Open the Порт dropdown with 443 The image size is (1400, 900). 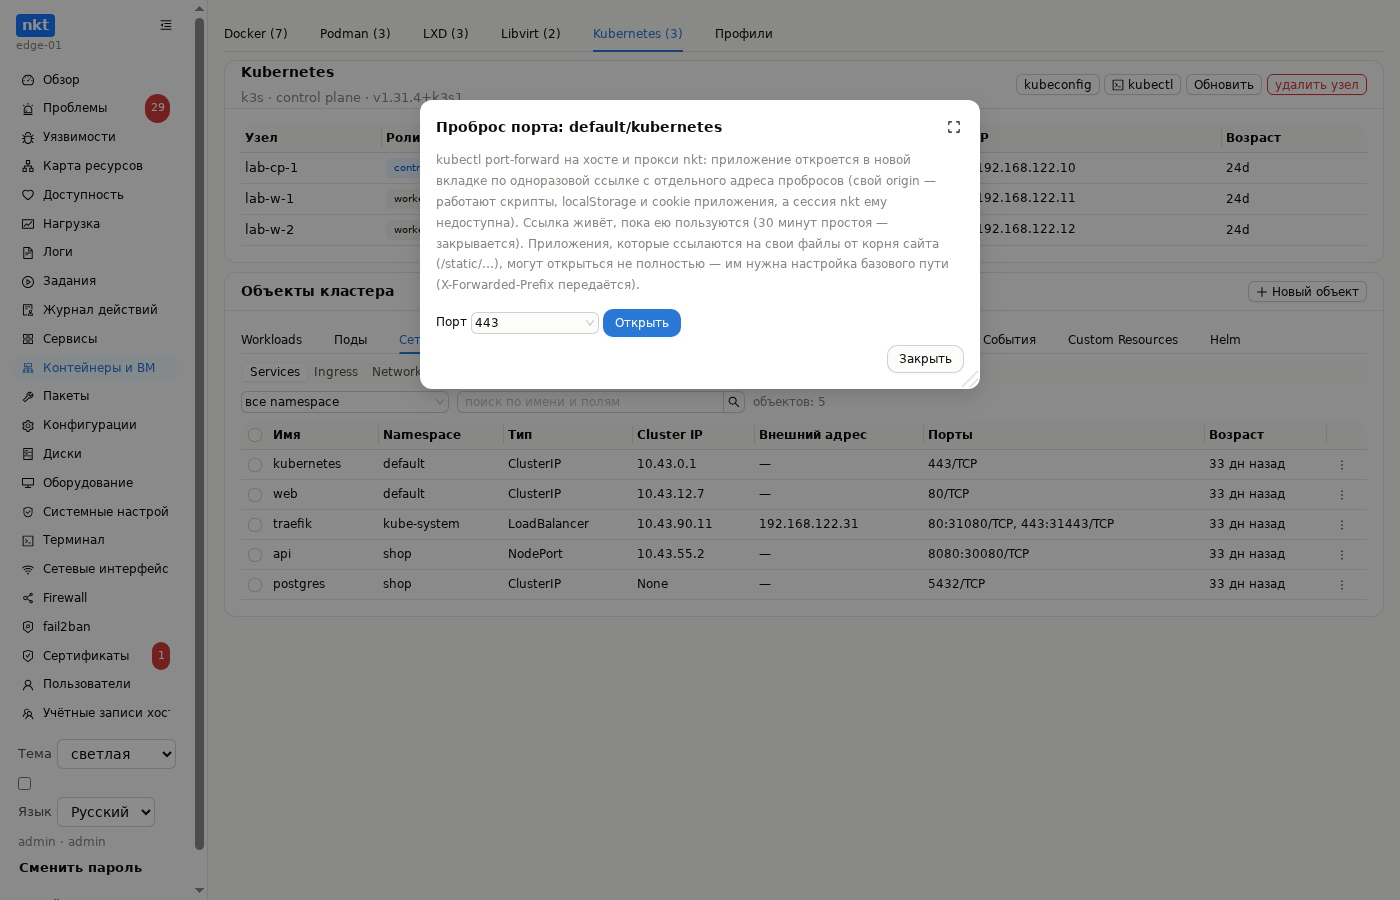(535, 323)
